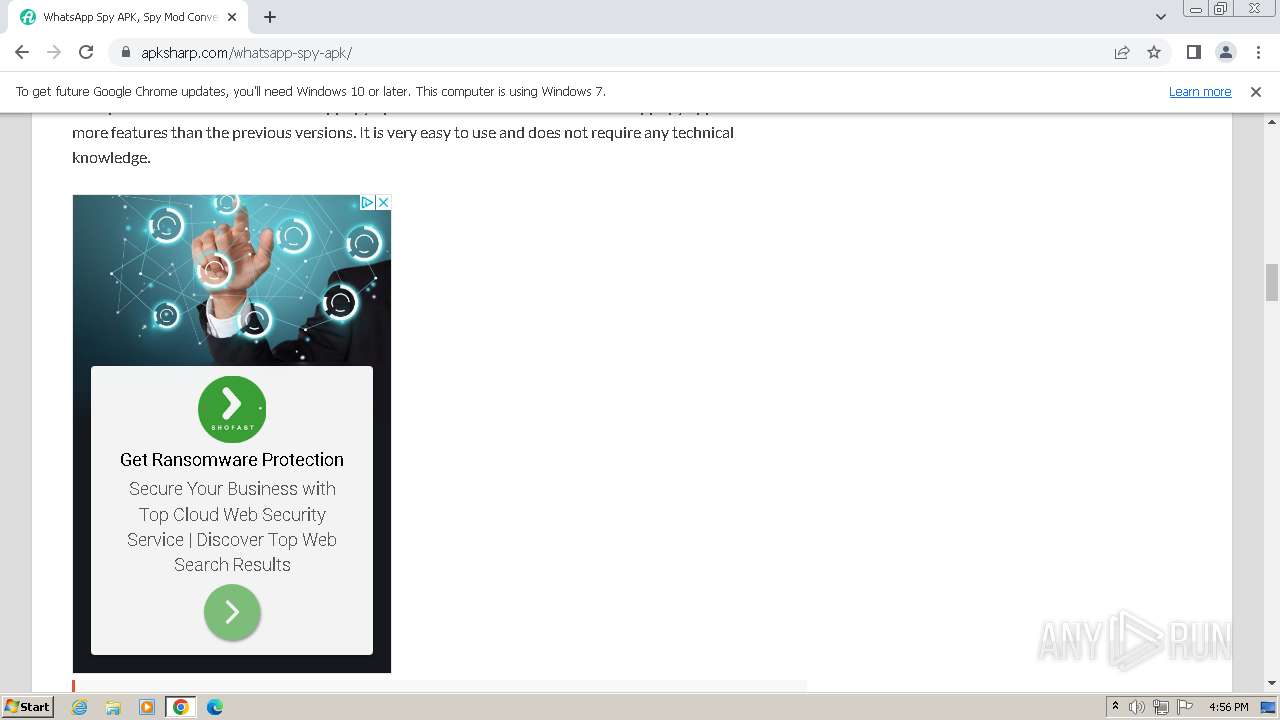Toggle the Chrome side panel
Image resolution: width=1280 pixels, height=720 pixels.
1193,52
